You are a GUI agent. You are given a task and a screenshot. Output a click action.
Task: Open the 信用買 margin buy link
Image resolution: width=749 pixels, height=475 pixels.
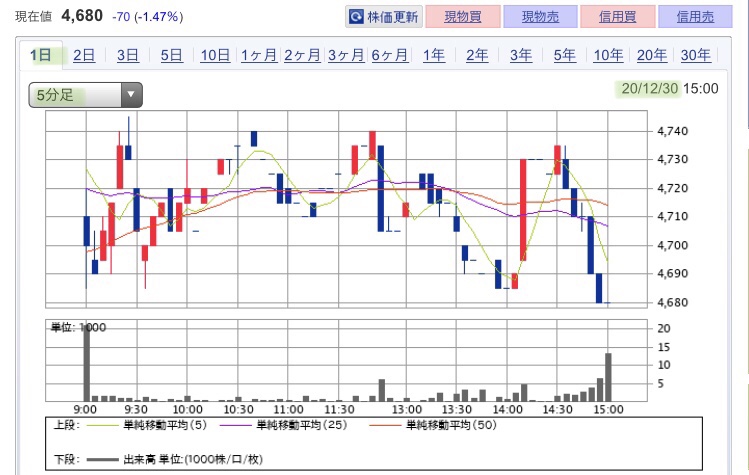pos(618,17)
